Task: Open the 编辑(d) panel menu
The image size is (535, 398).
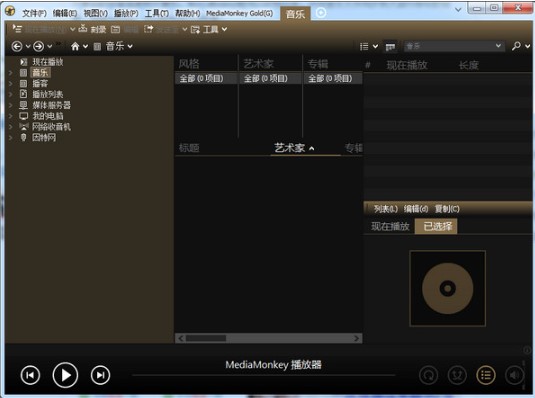Action: 416,209
